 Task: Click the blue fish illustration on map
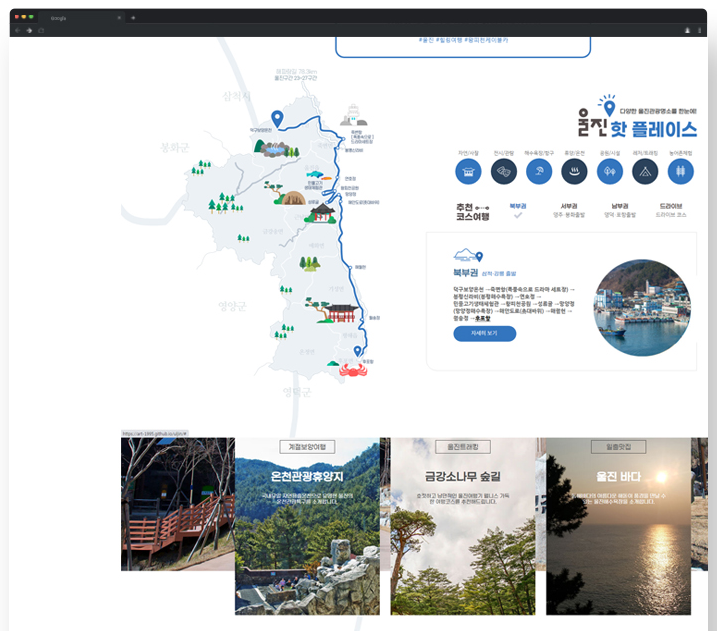pos(315,174)
